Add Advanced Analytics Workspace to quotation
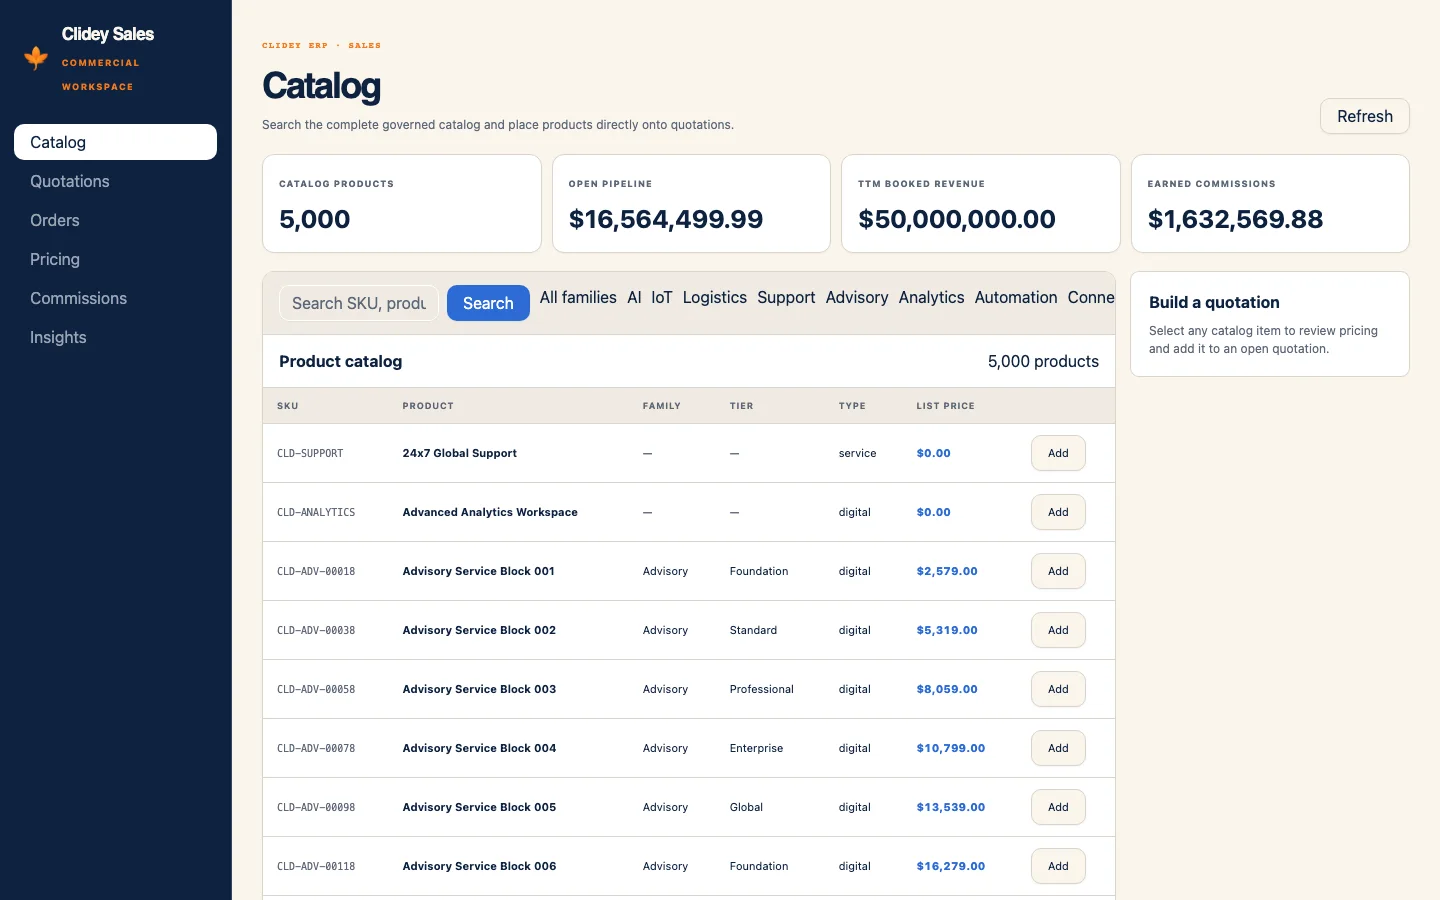The height and width of the screenshot is (900, 1440). [x=1058, y=512]
